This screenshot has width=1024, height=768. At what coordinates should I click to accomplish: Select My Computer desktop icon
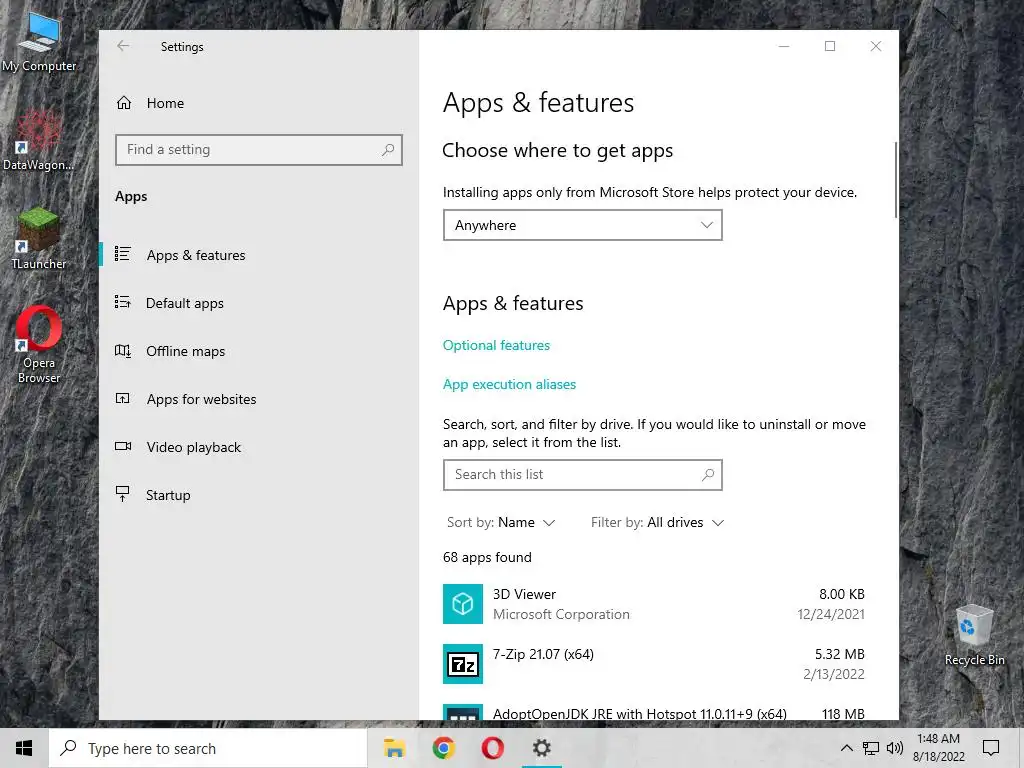click(x=39, y=42)
